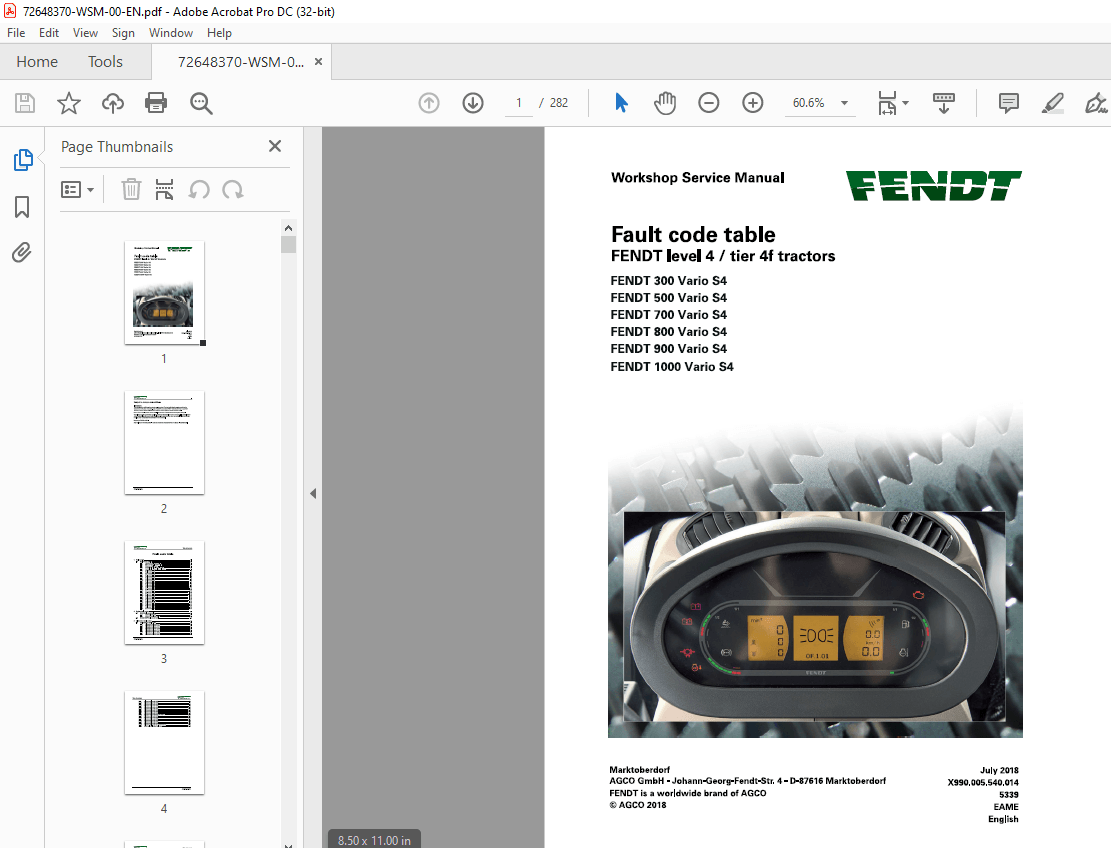
Task: Open the Add Comment tool
Action: [x=1008, y=102]
